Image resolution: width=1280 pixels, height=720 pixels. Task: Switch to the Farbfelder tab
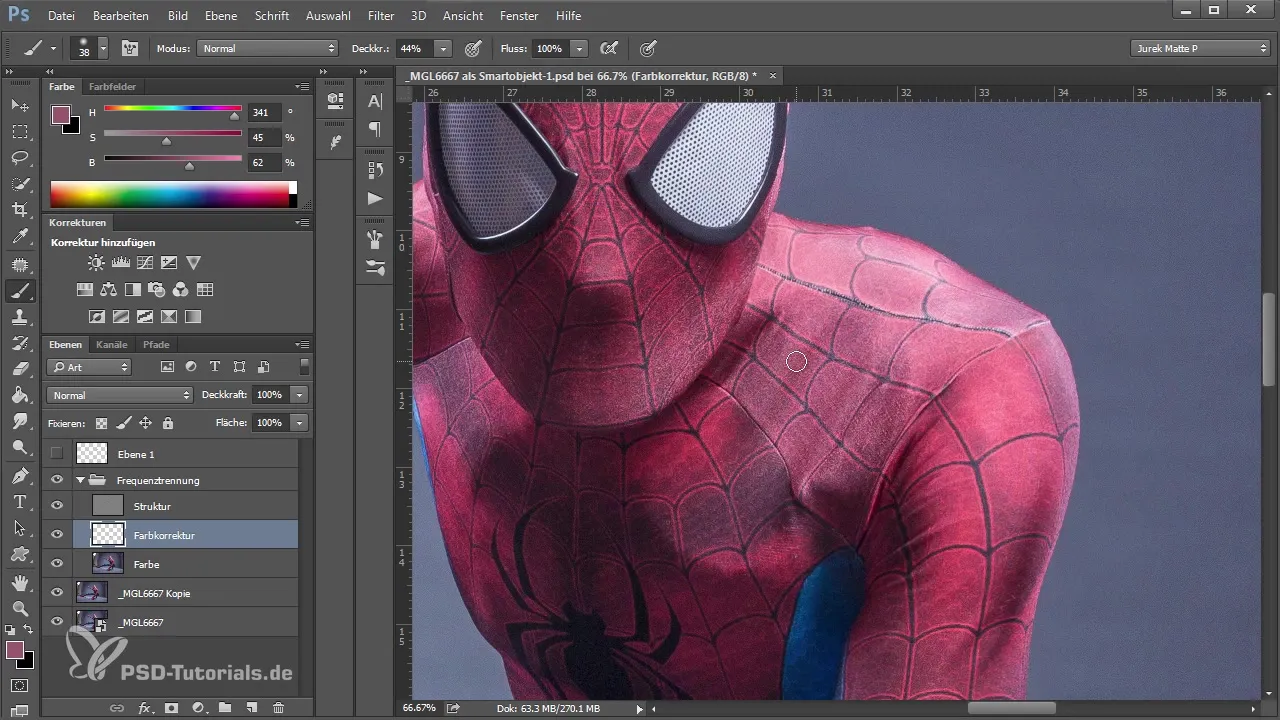[x=112, y=87]
